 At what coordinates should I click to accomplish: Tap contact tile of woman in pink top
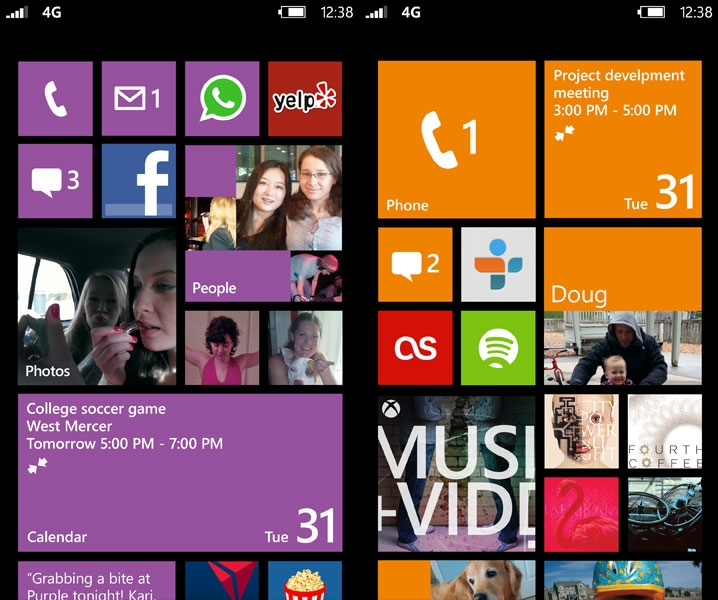[x=222, y=348]
